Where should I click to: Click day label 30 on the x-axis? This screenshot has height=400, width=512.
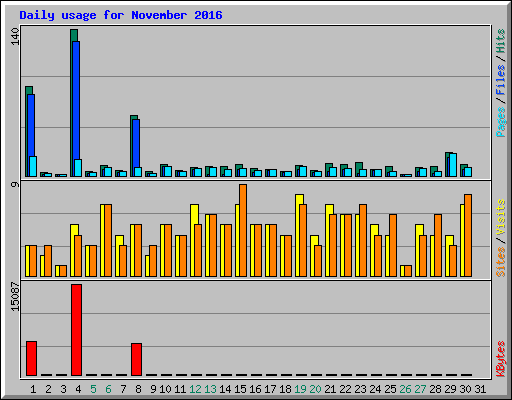coord(465,389)
